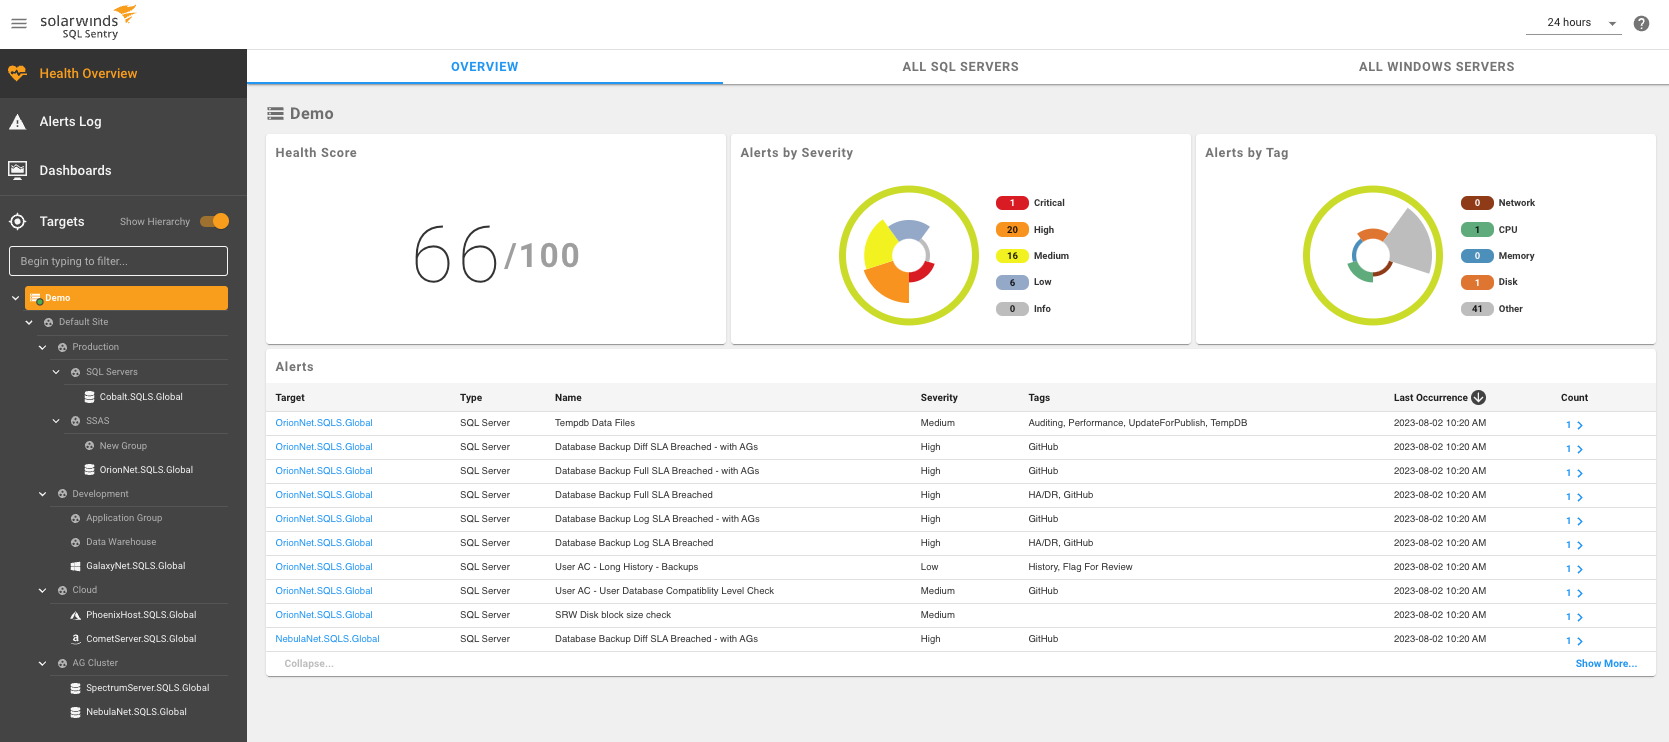Click the CometServer.SQLS.Global Amazon icon

[76, 639]
